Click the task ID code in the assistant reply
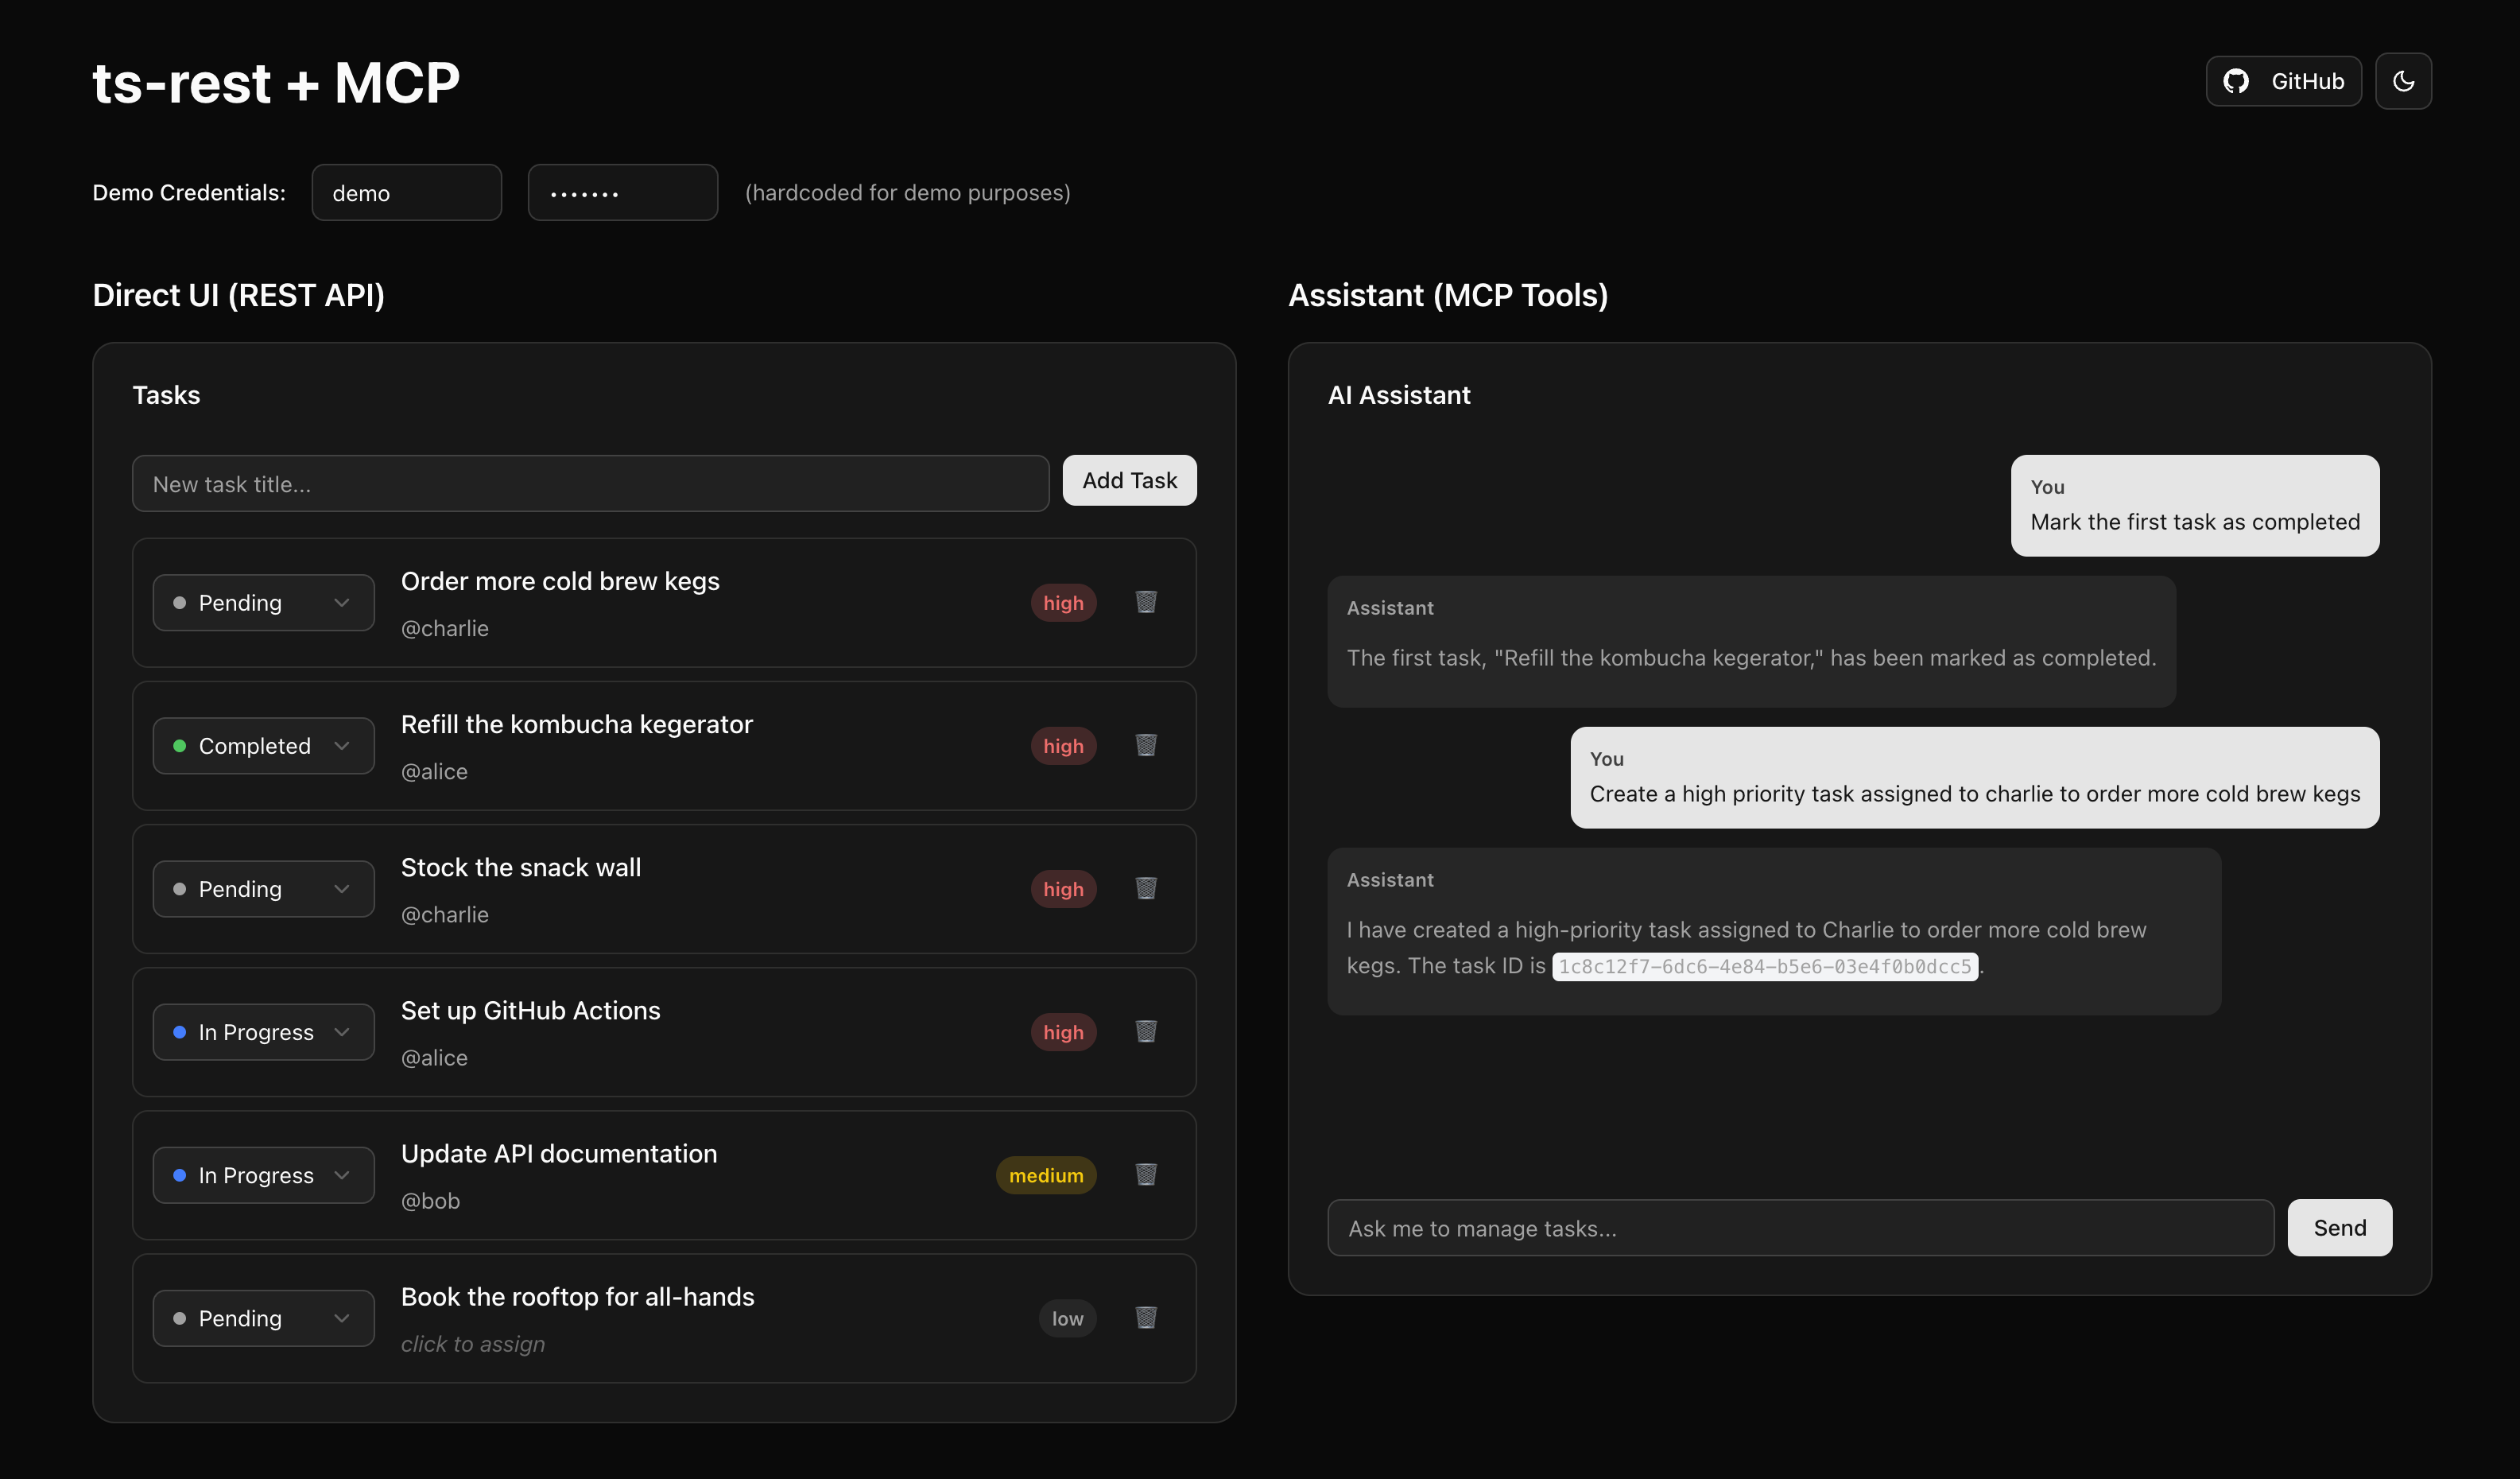This screenshot has height=1479, width=2520. (x=1764, y=966)
